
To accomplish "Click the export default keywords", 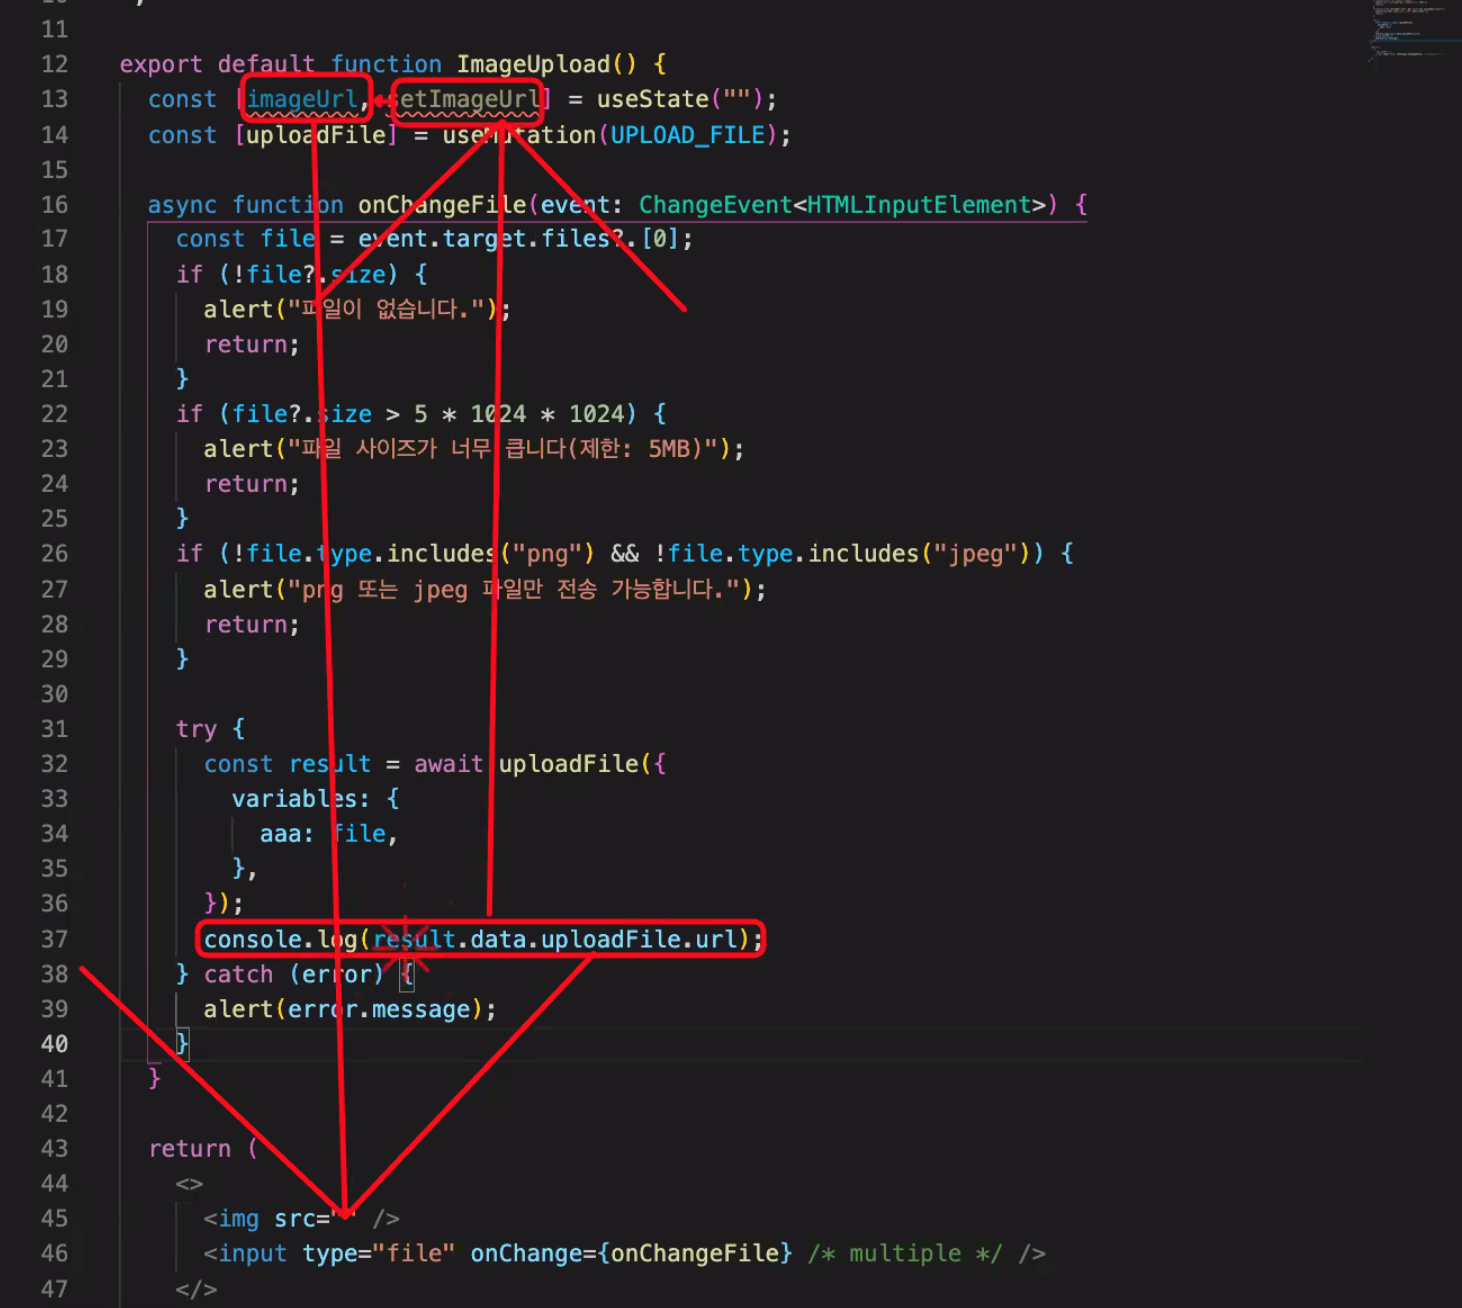I will pyautogui.click(x=217, y=64).
